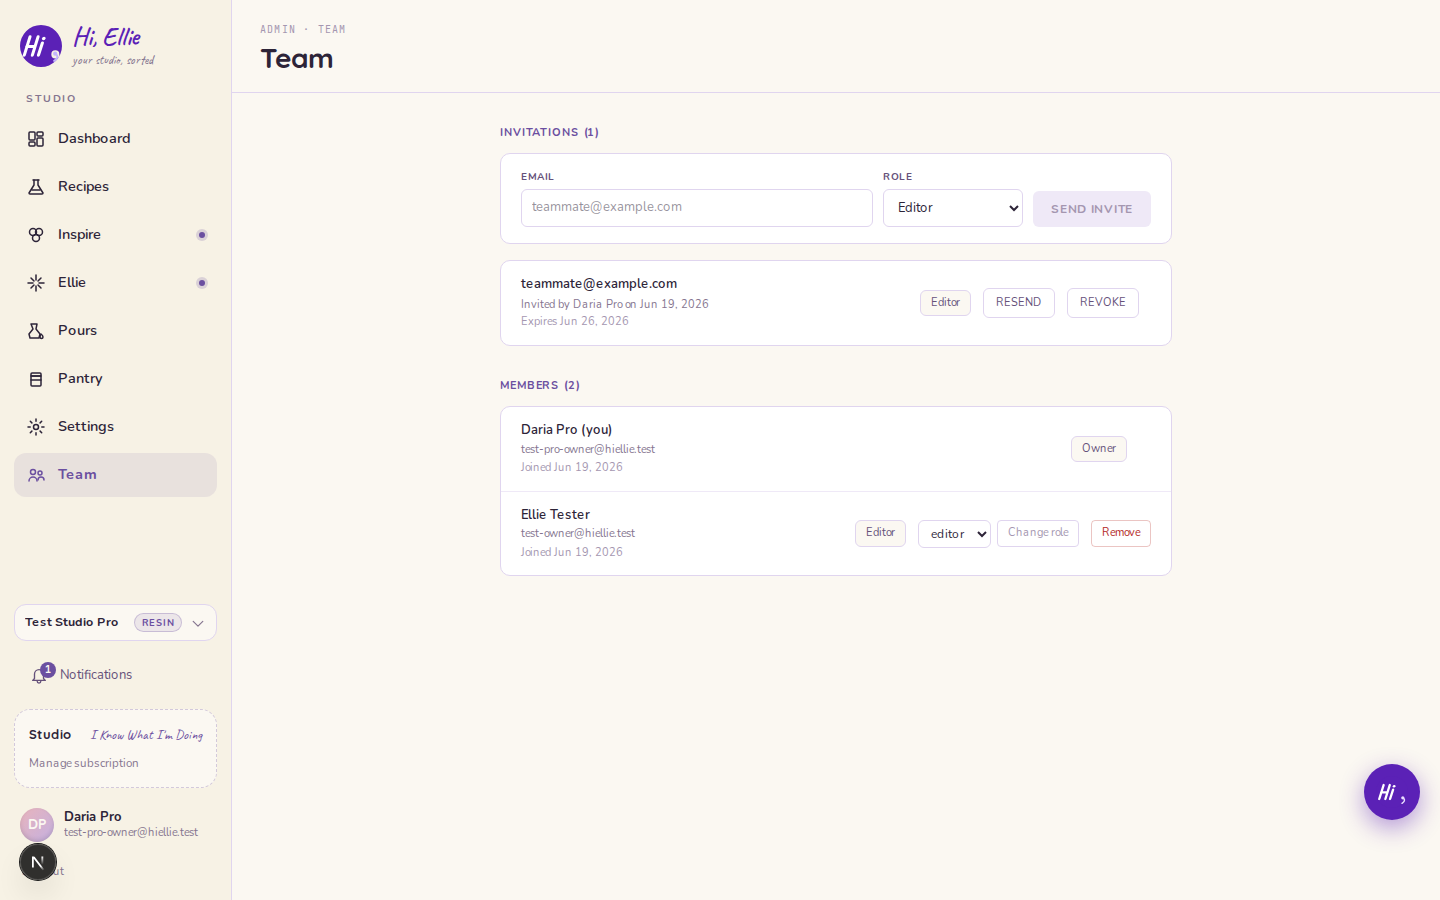Click the Hi, Ellie logo icon
The width and height of the screenshot is (1440, 900).
[41, 46]
